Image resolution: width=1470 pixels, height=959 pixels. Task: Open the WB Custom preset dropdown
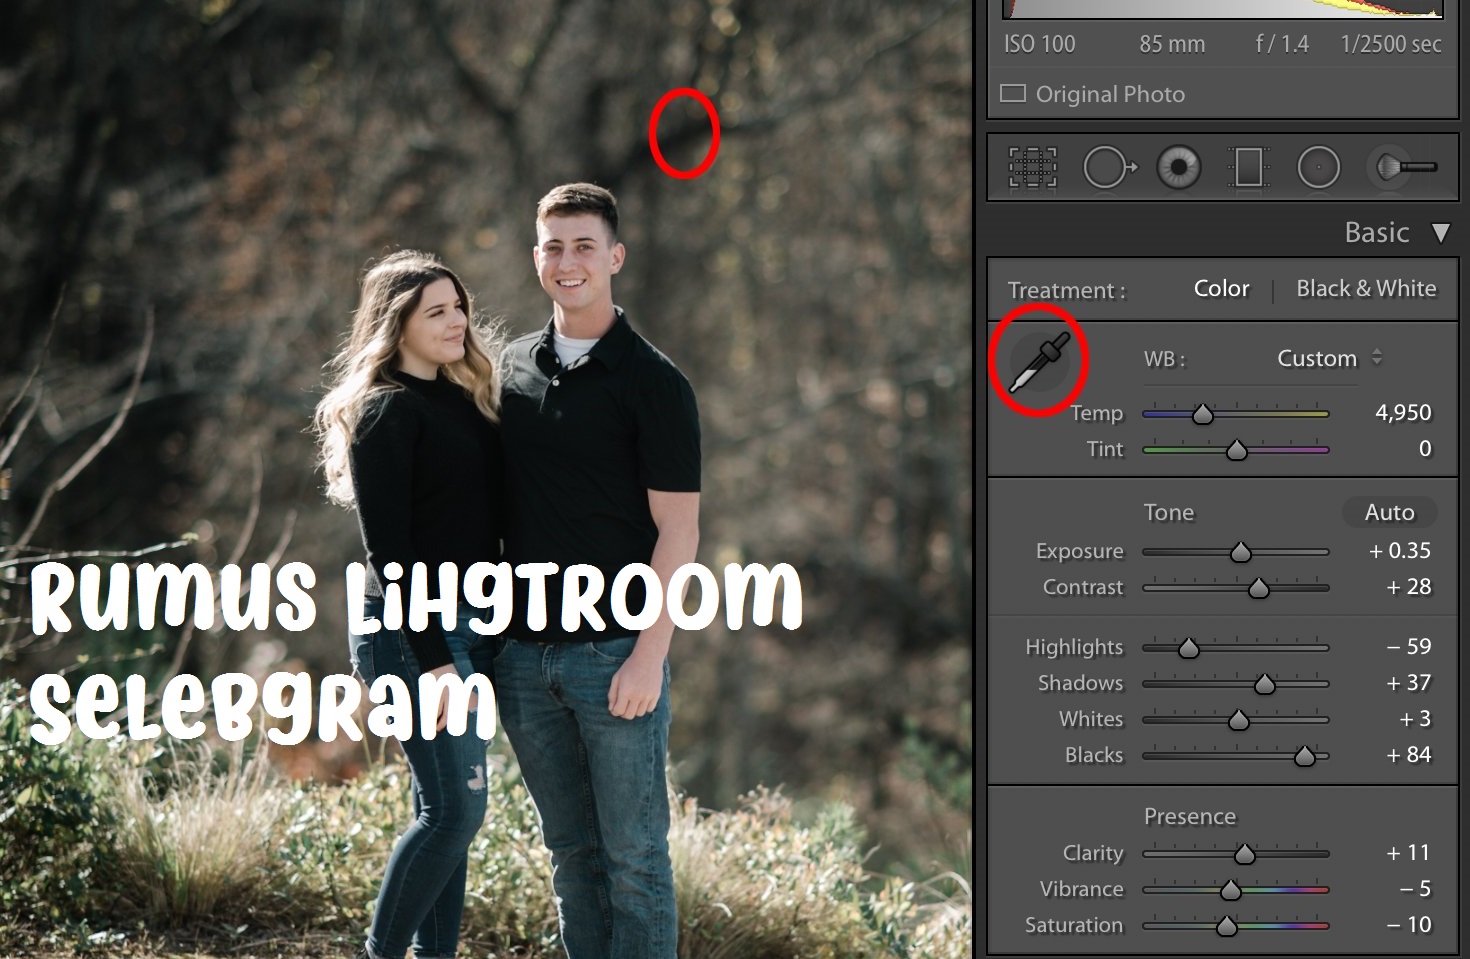click(1329, 358)
